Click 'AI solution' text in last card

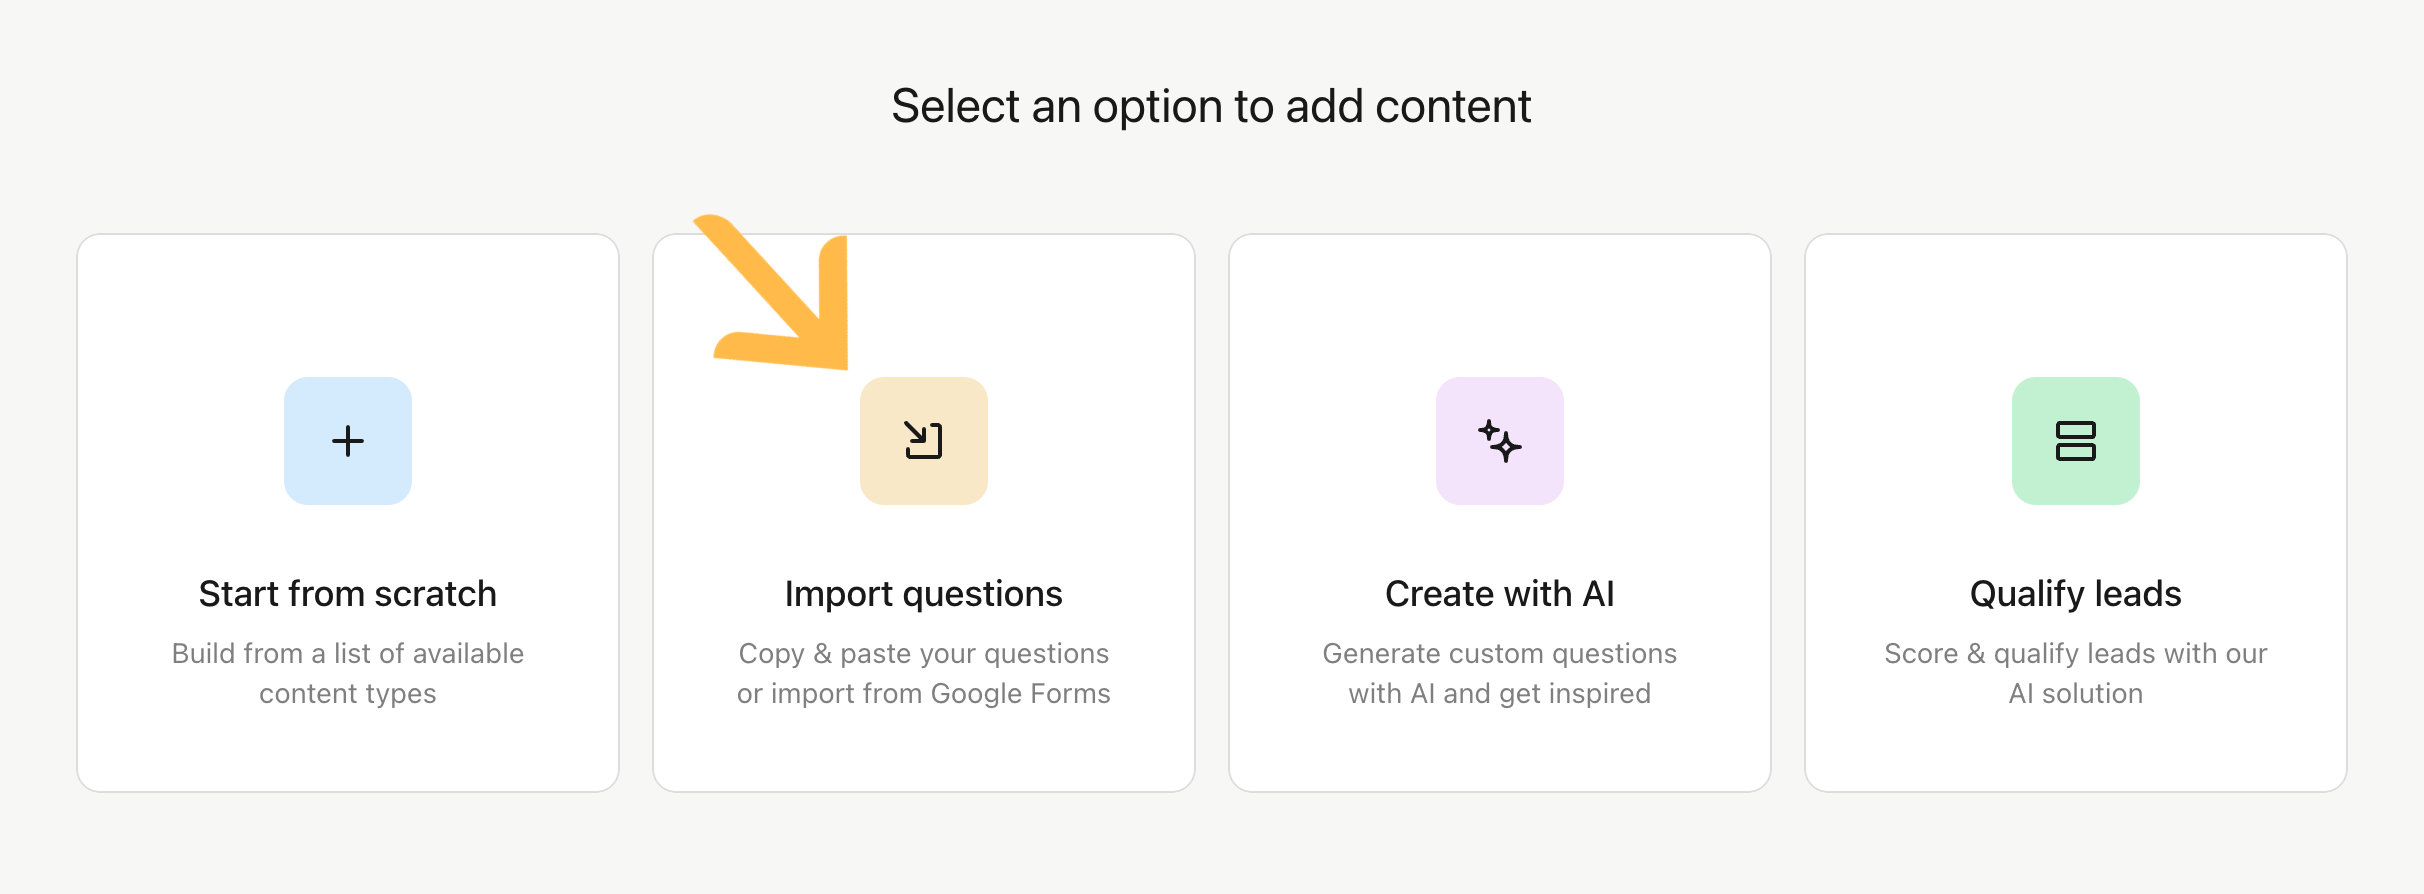(x=2076, y=694)
